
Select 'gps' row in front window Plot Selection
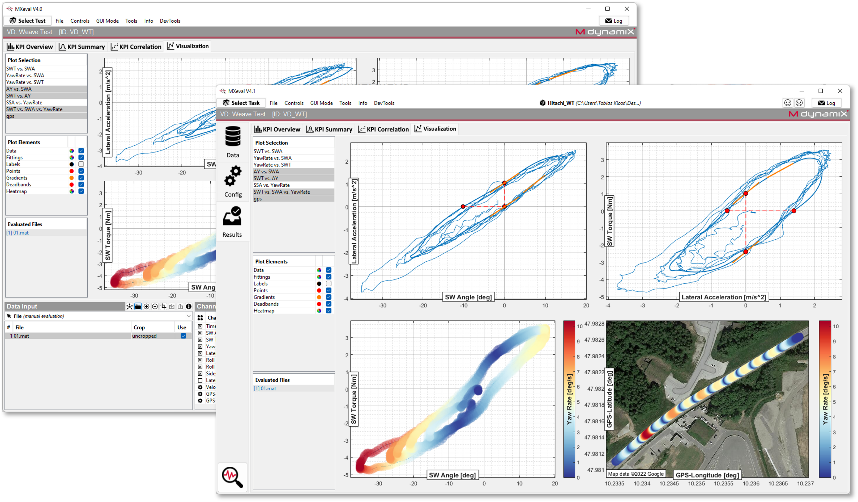pyautogui.click(x=293, y=199)
